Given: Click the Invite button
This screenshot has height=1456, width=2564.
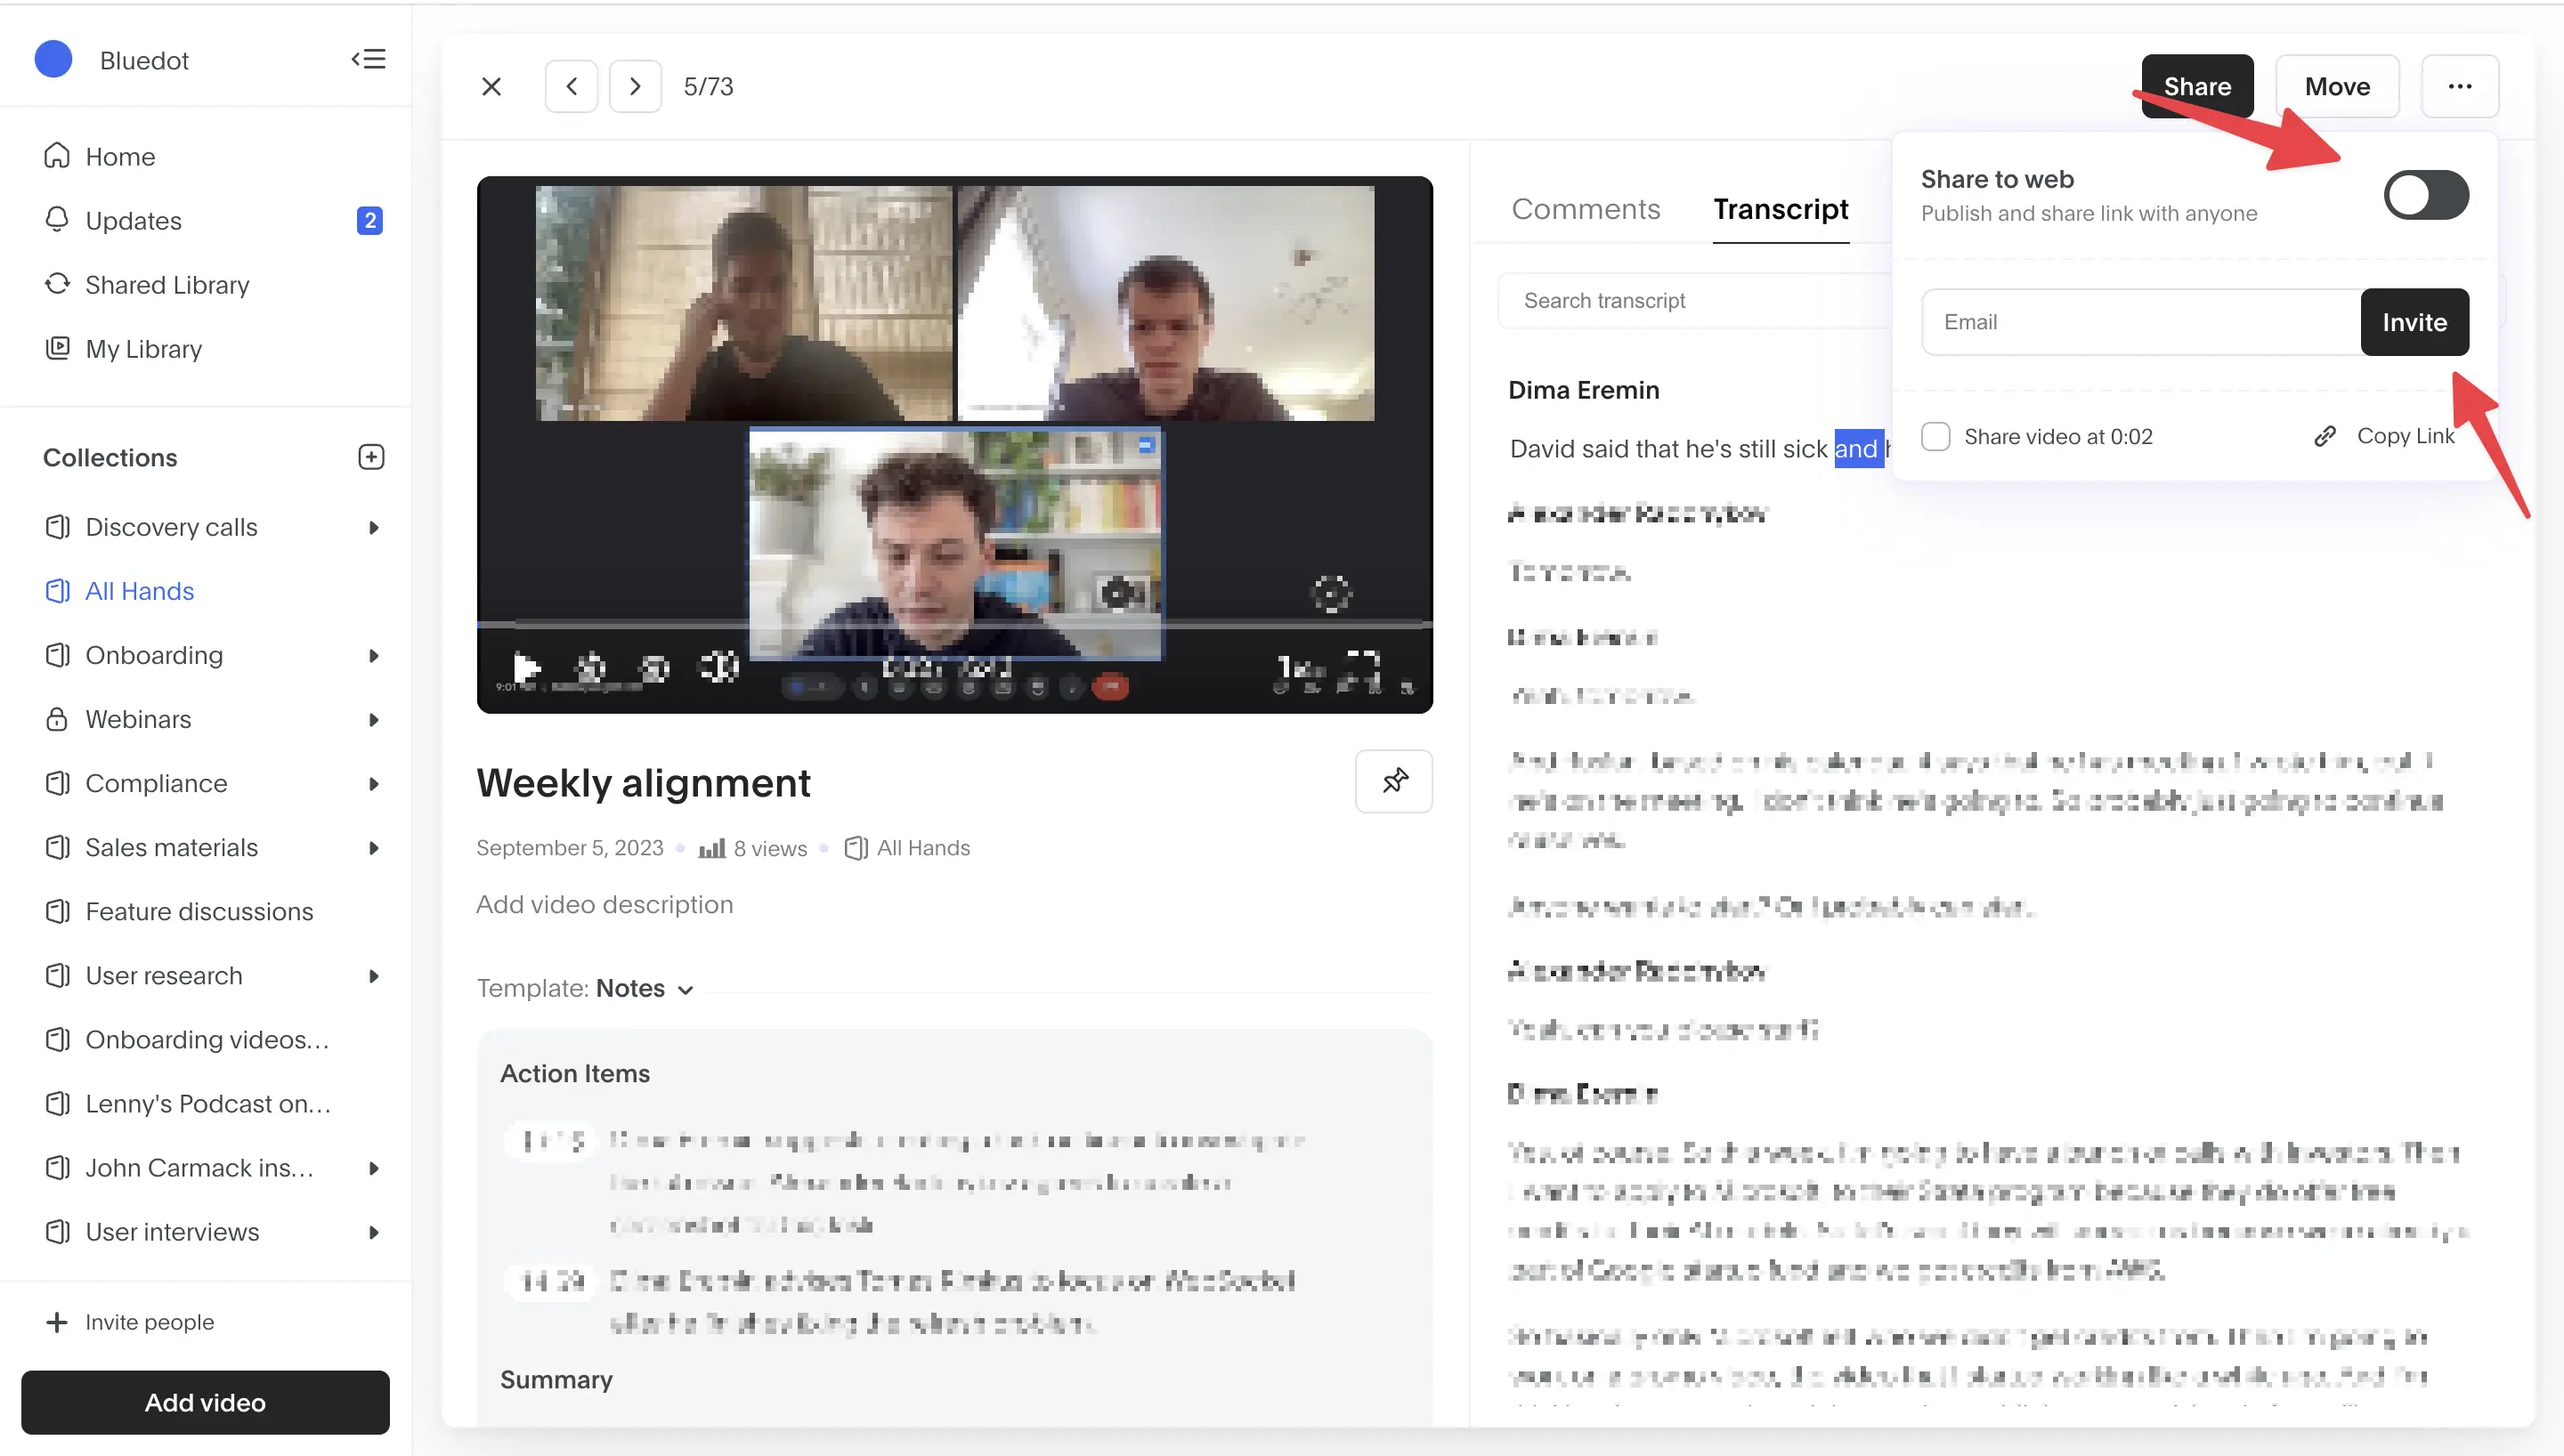Looking at the screenshot, I should [2415, 322].
